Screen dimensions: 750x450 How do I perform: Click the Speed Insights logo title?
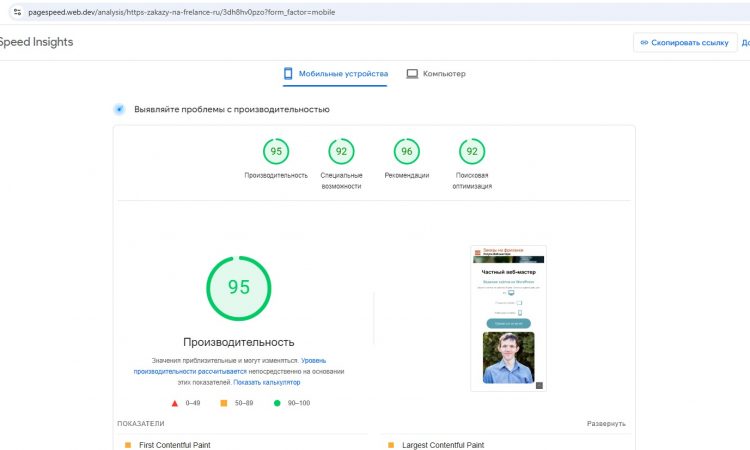pos(36,42)
